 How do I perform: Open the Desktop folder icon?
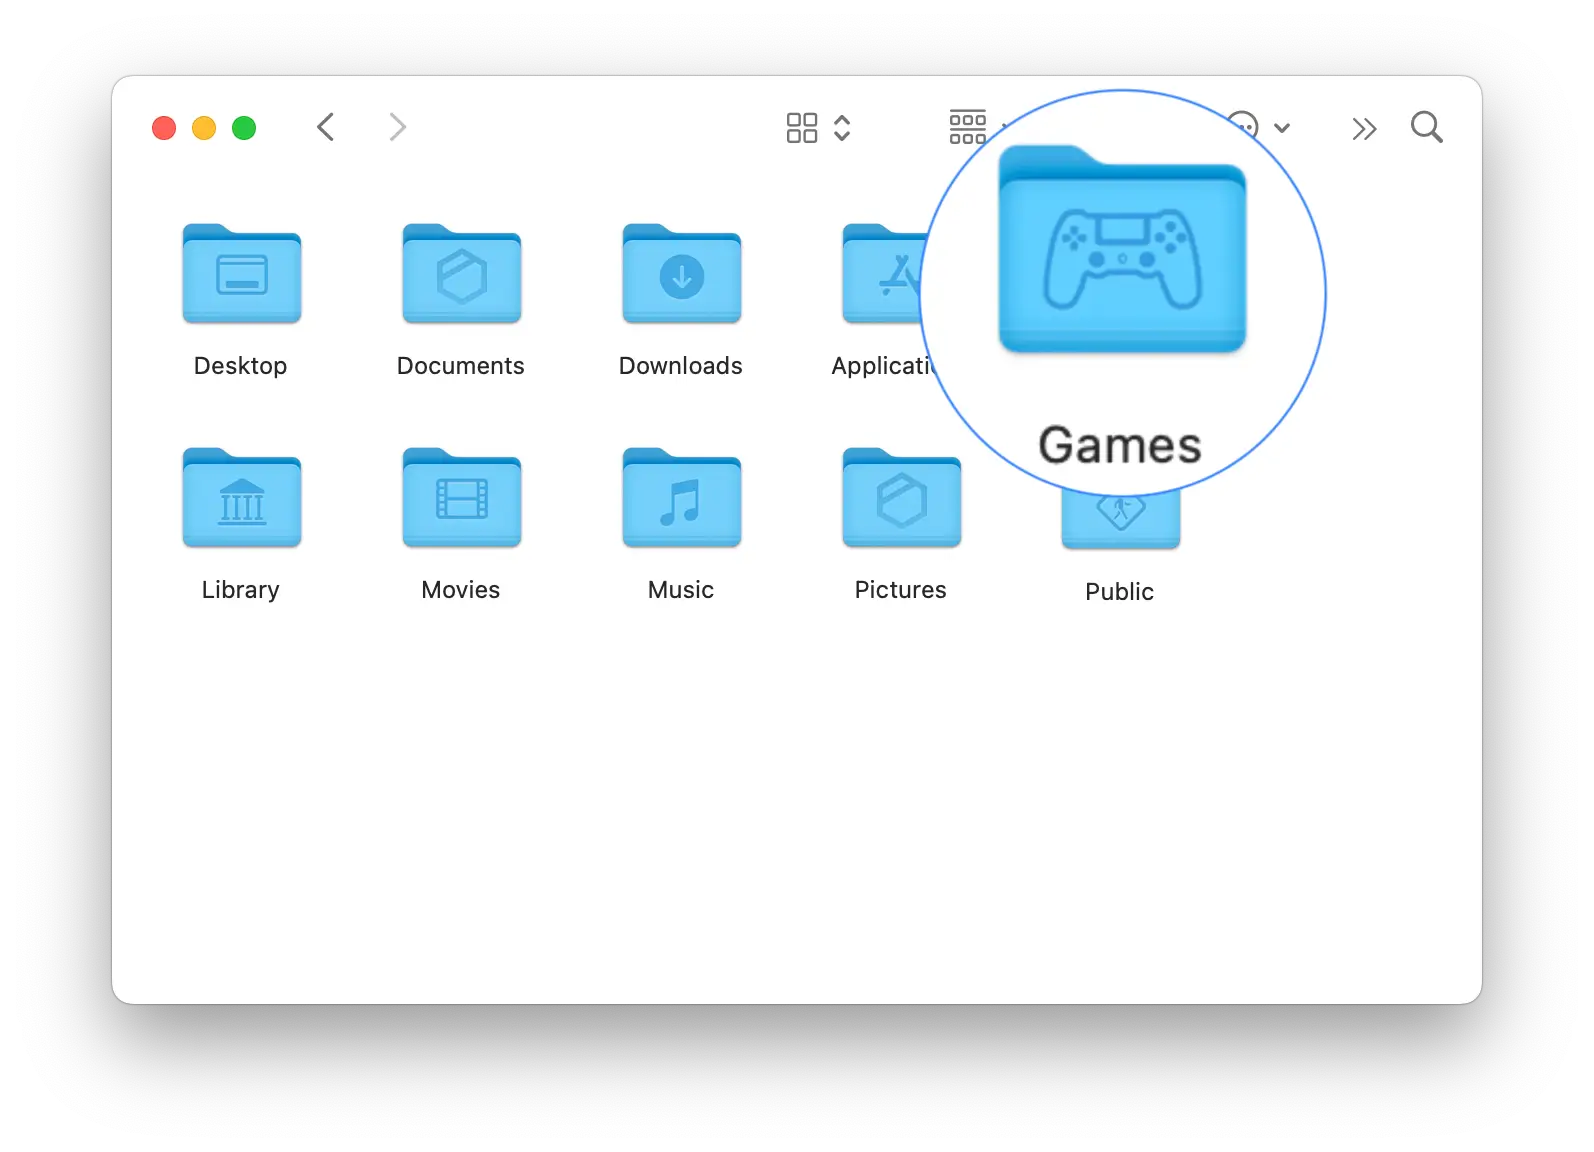[241, 274]
